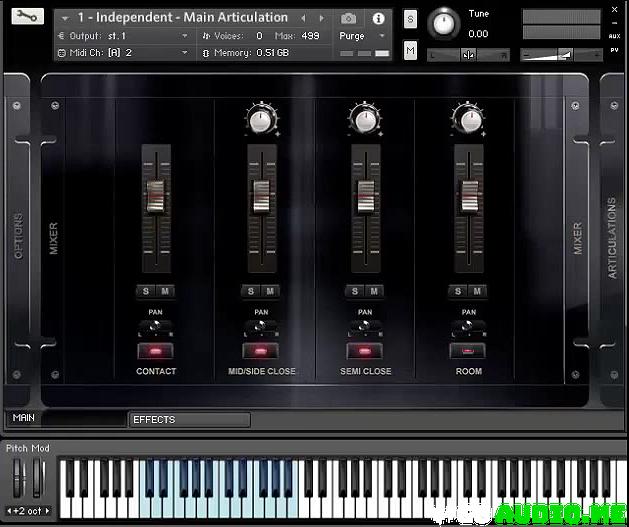Image resolution: width=629 pixels, height=527 pixels.
Task: Click the Mod wheel
Action: point(38,477)
